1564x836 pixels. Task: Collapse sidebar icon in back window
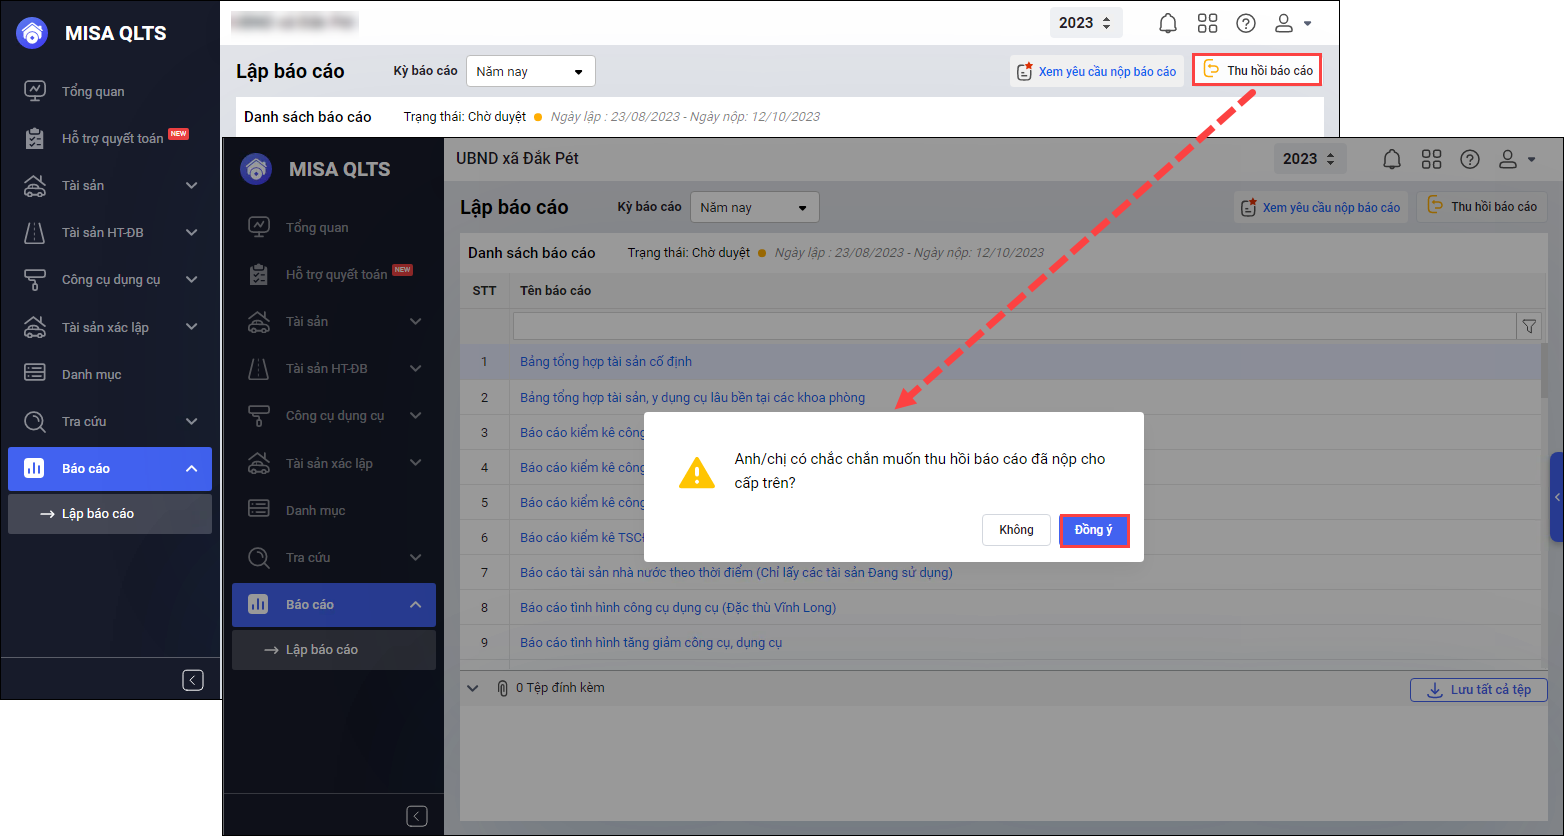[x=193, y=680]
